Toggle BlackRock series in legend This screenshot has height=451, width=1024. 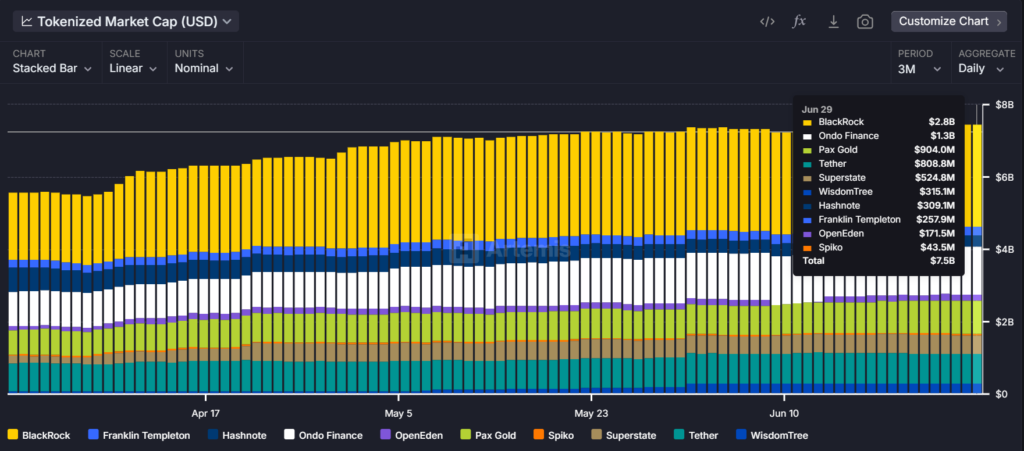click(39, 435)
